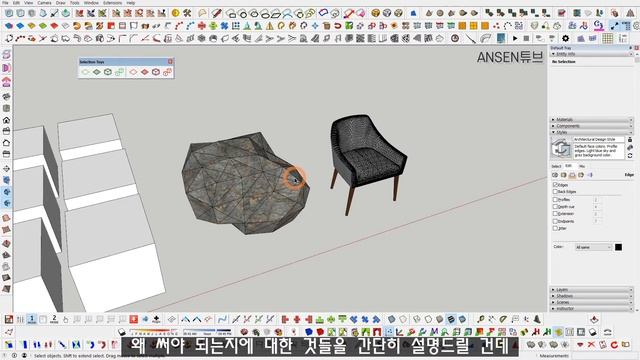Click green filled diamond in Selection Toys

97,72
